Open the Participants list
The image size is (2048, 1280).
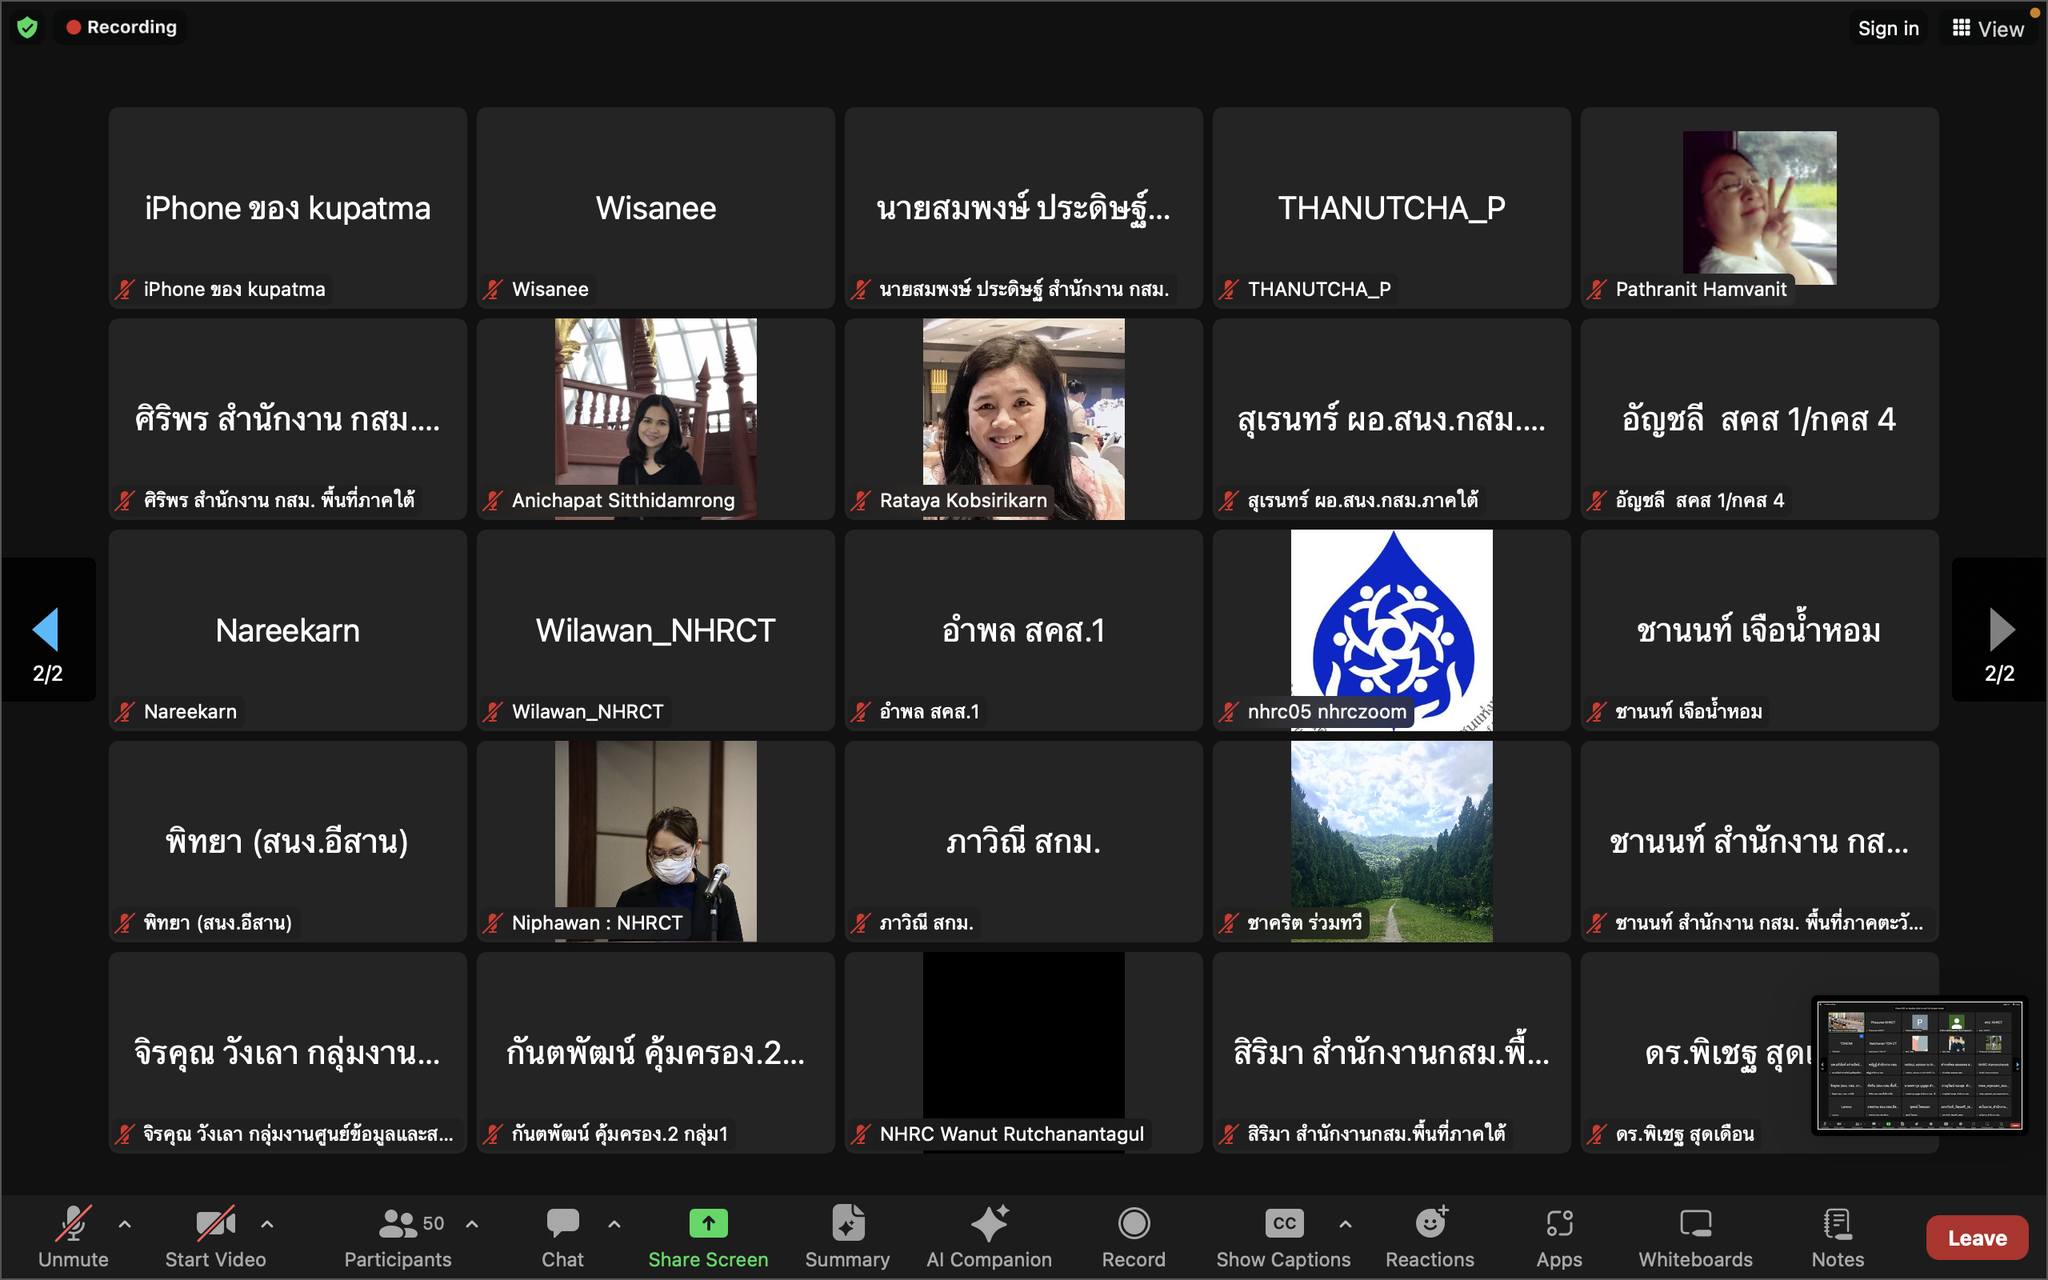[398, 1236]
